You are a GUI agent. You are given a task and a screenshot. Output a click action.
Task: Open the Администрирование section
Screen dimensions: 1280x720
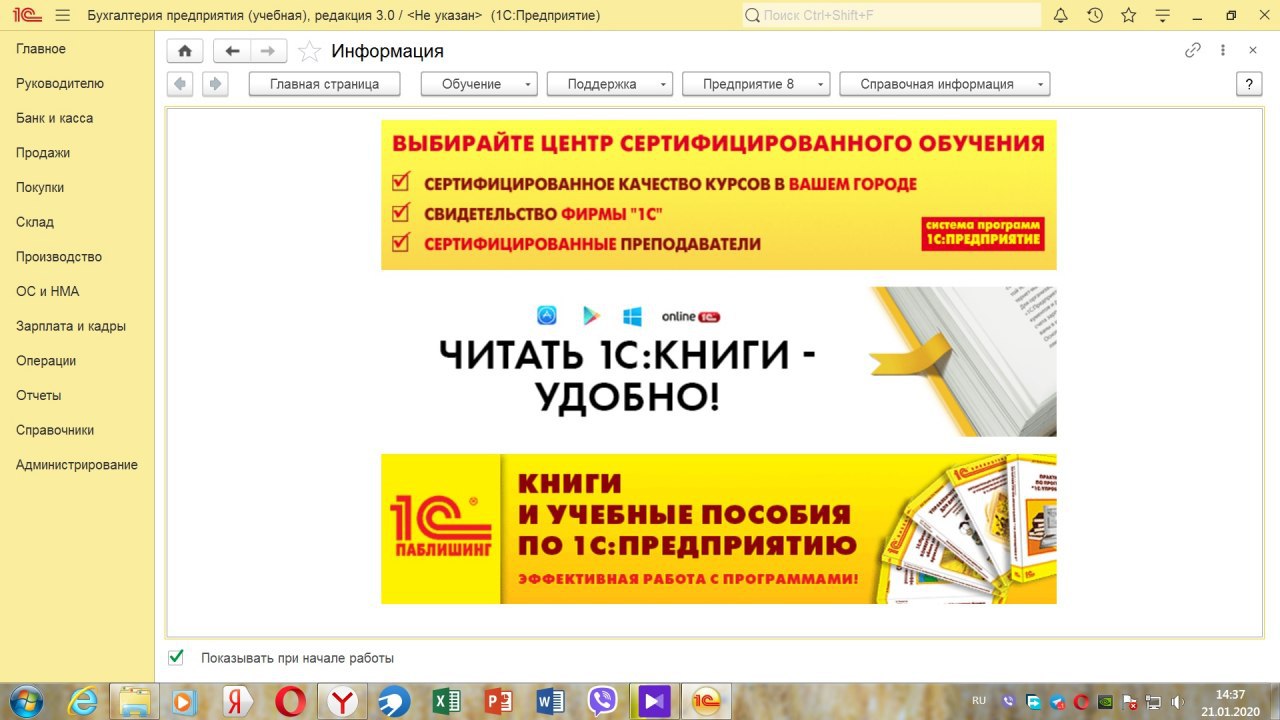(x=77, y=465)
